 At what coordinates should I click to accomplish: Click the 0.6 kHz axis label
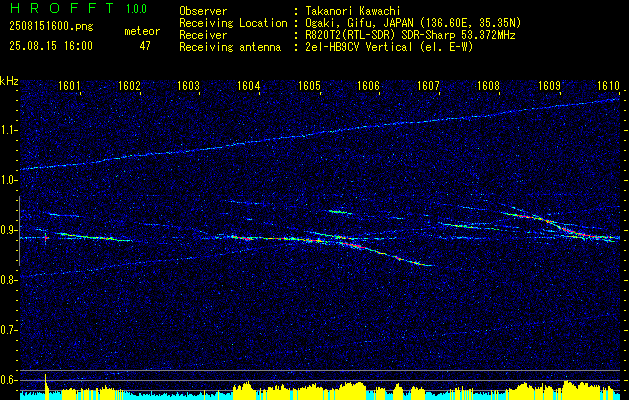pos(8,380)
